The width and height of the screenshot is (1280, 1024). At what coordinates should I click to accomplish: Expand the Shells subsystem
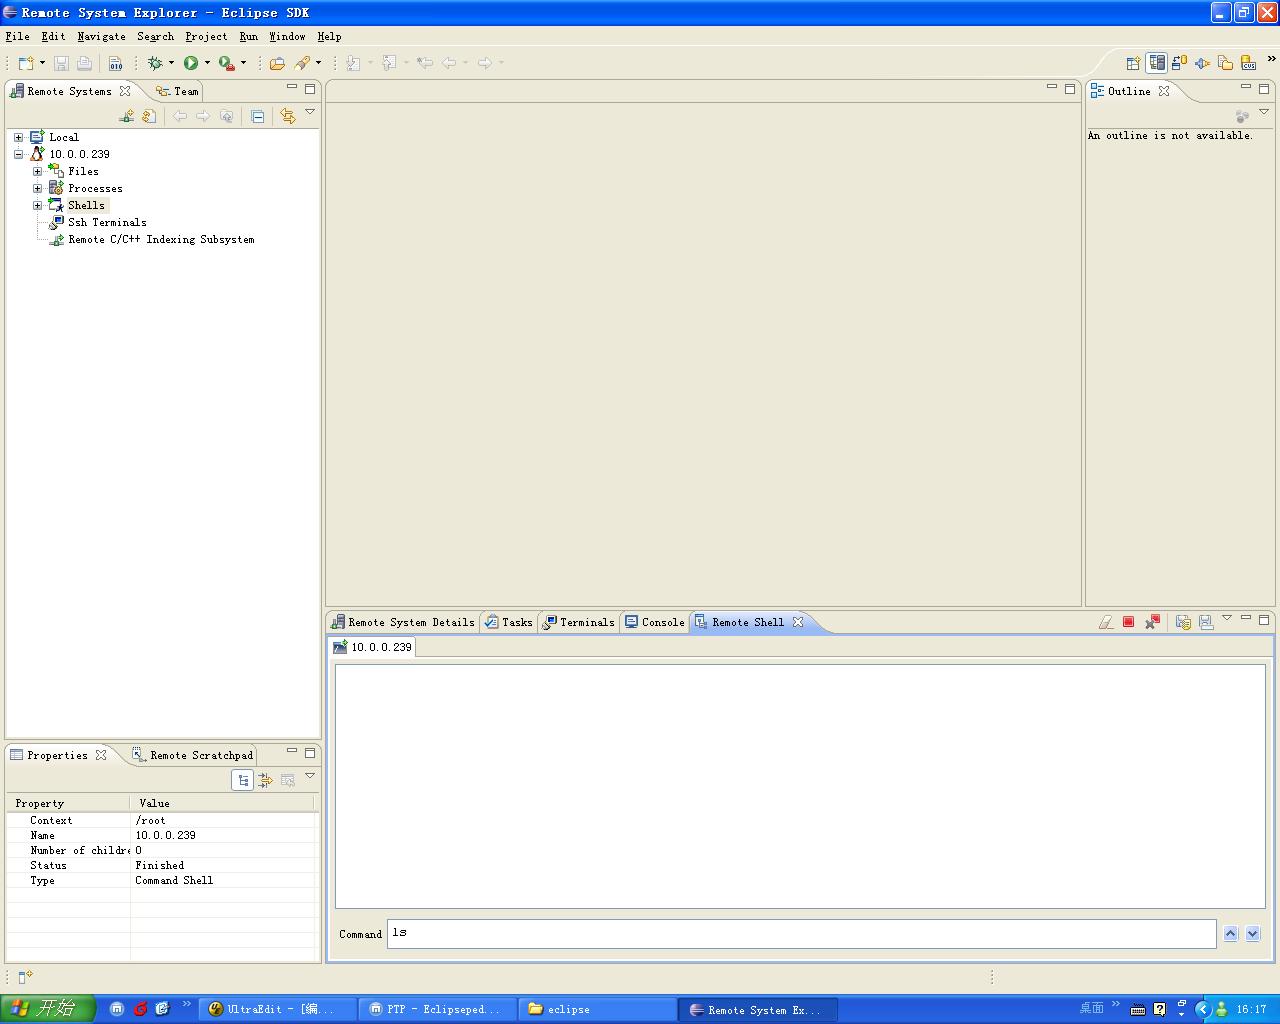pyautogui.click(x=37, y=205)
